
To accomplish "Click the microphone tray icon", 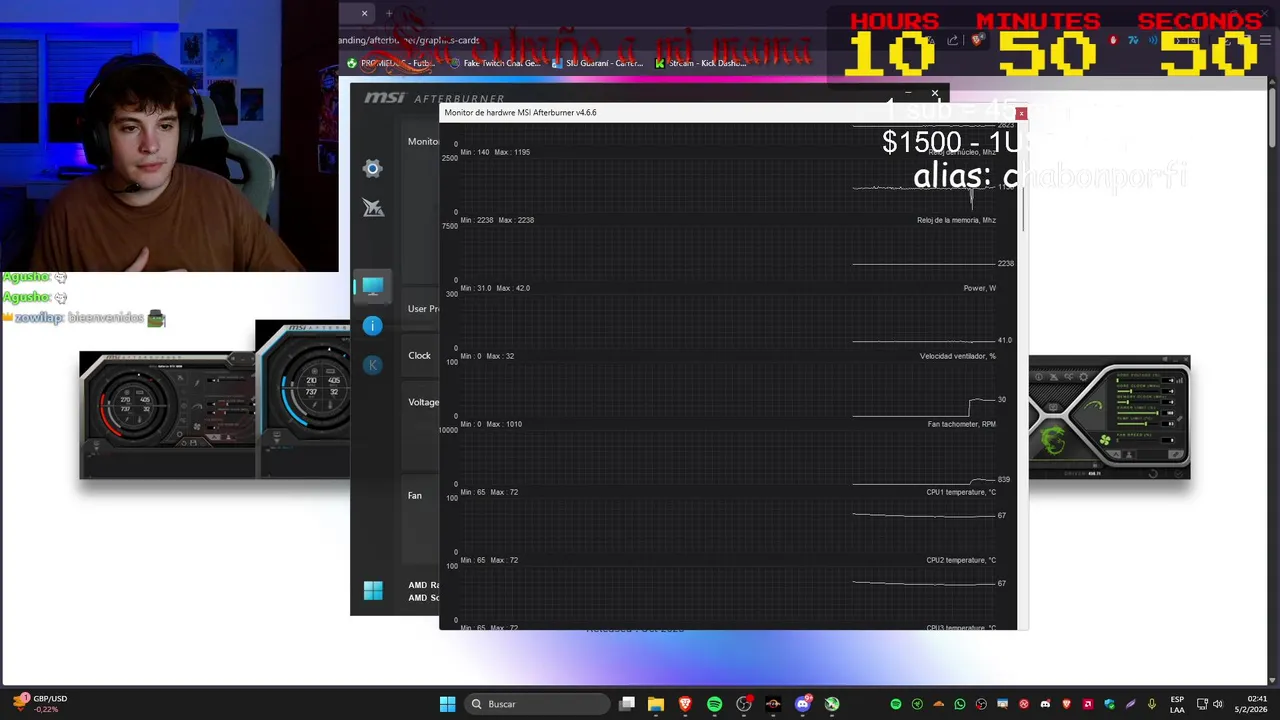I will (1152, 704).
